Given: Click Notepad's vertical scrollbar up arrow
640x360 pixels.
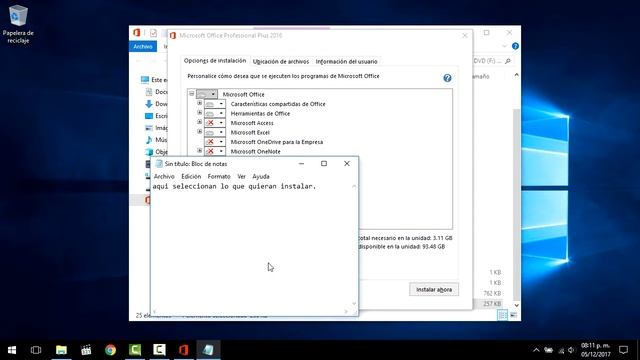Looking at the screenshot, I should tap(354, 186).
